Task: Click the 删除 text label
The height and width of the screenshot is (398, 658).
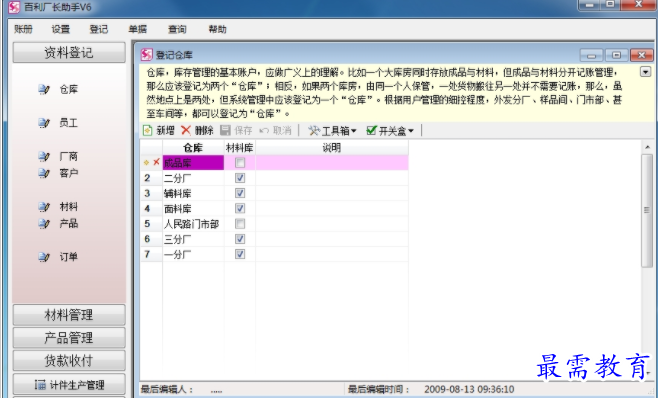Action: (x=204, y=131)
